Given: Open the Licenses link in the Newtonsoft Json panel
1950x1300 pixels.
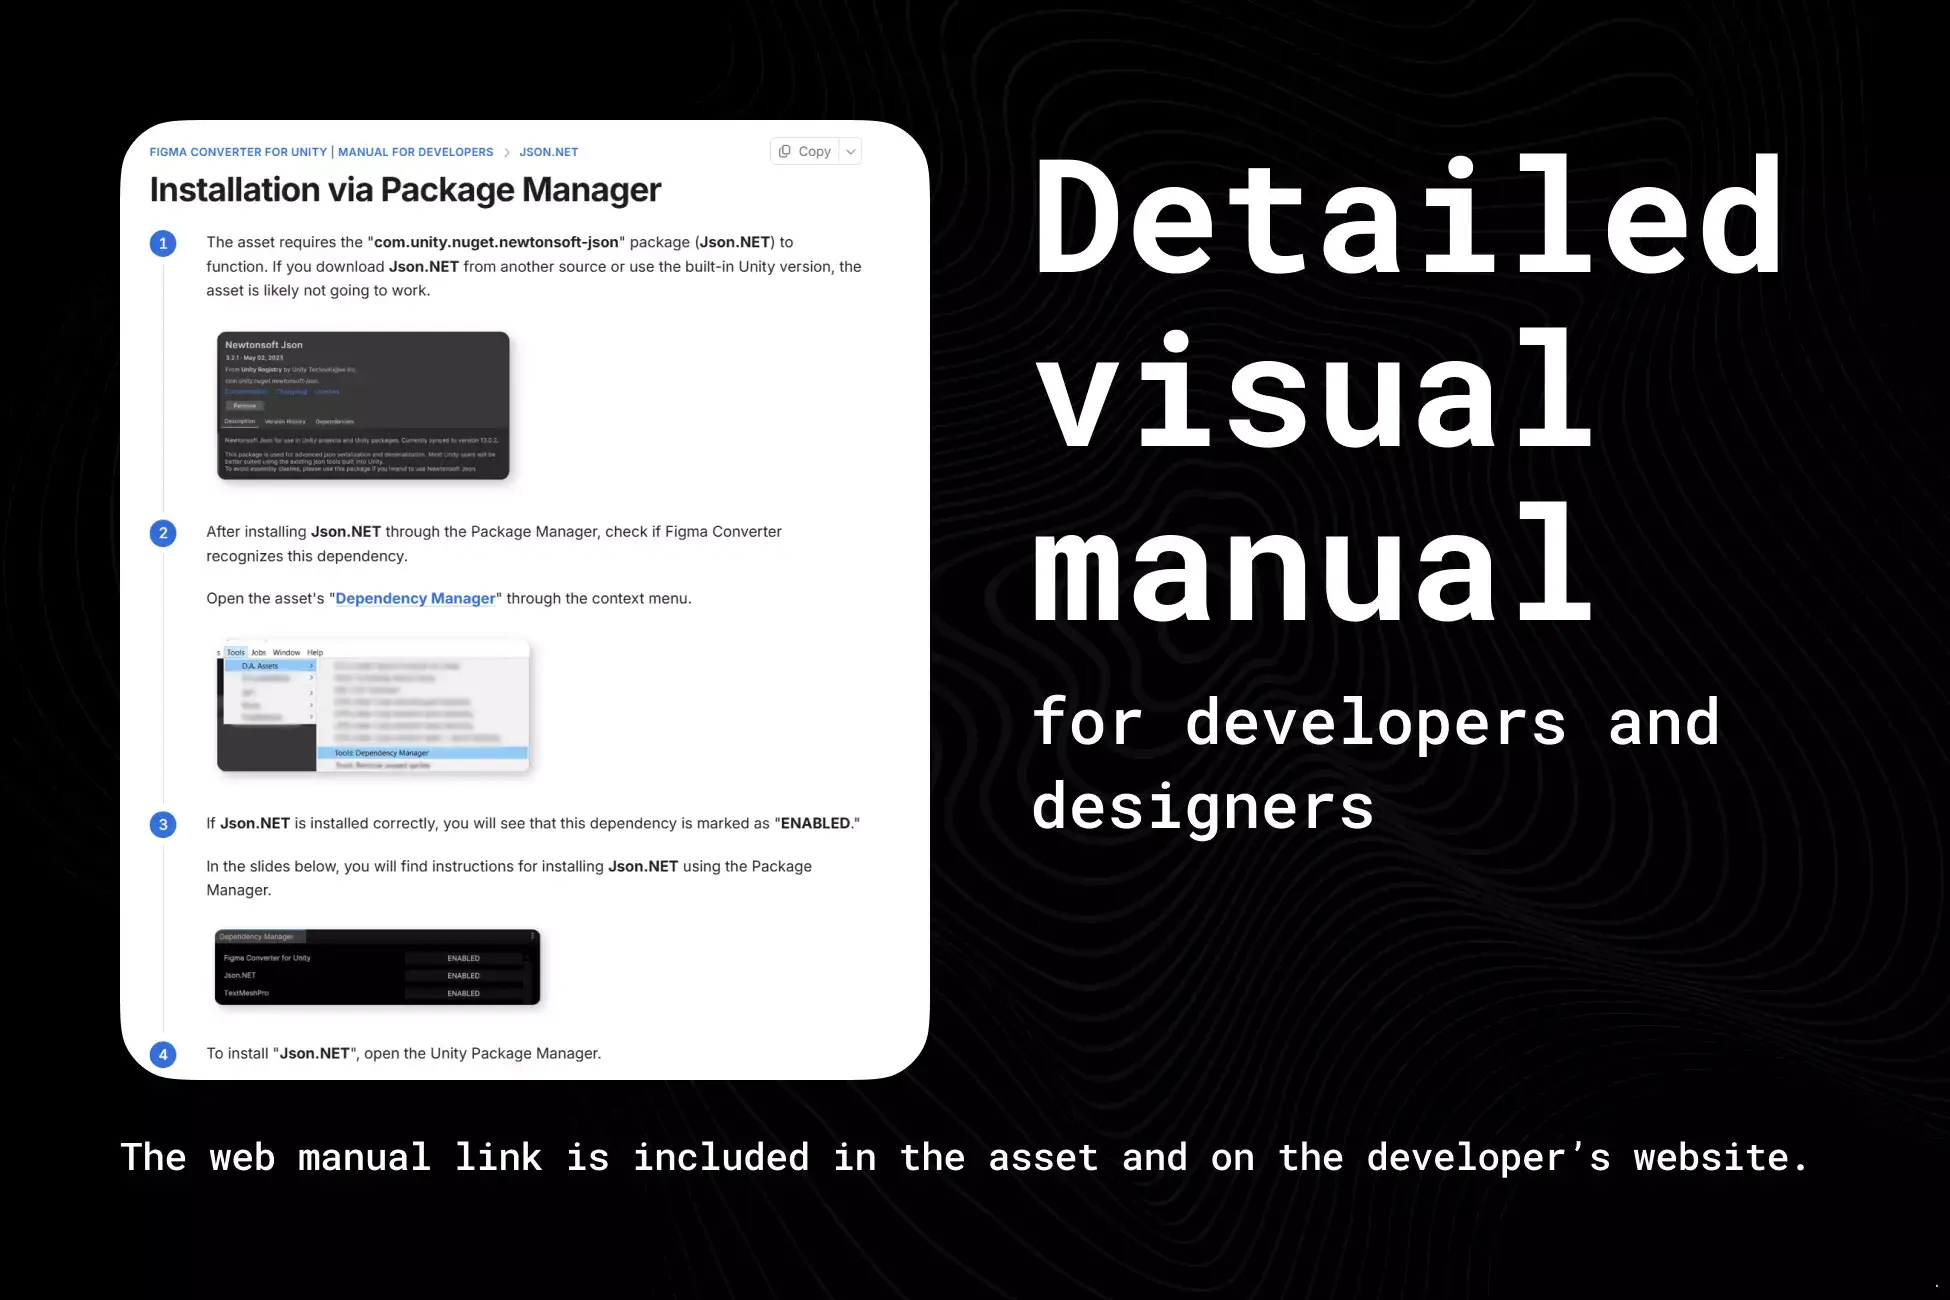Looking at the screenshot, I should [327, 392].
